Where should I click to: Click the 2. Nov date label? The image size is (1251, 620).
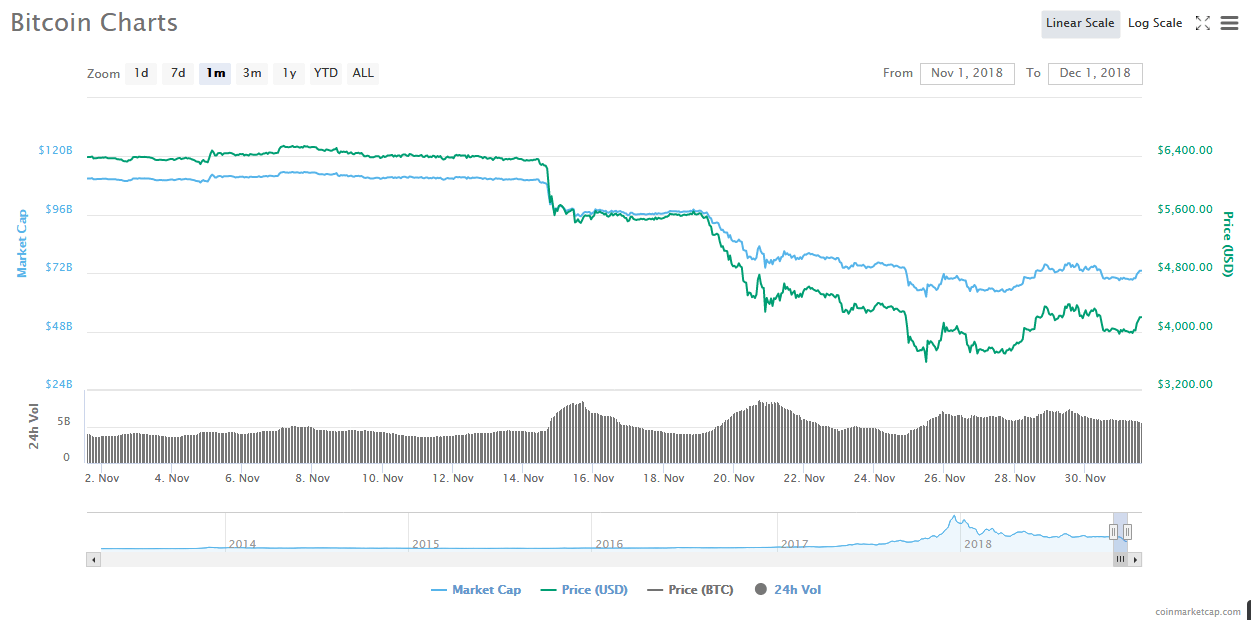pyautogui.click(x=102, y=478)
